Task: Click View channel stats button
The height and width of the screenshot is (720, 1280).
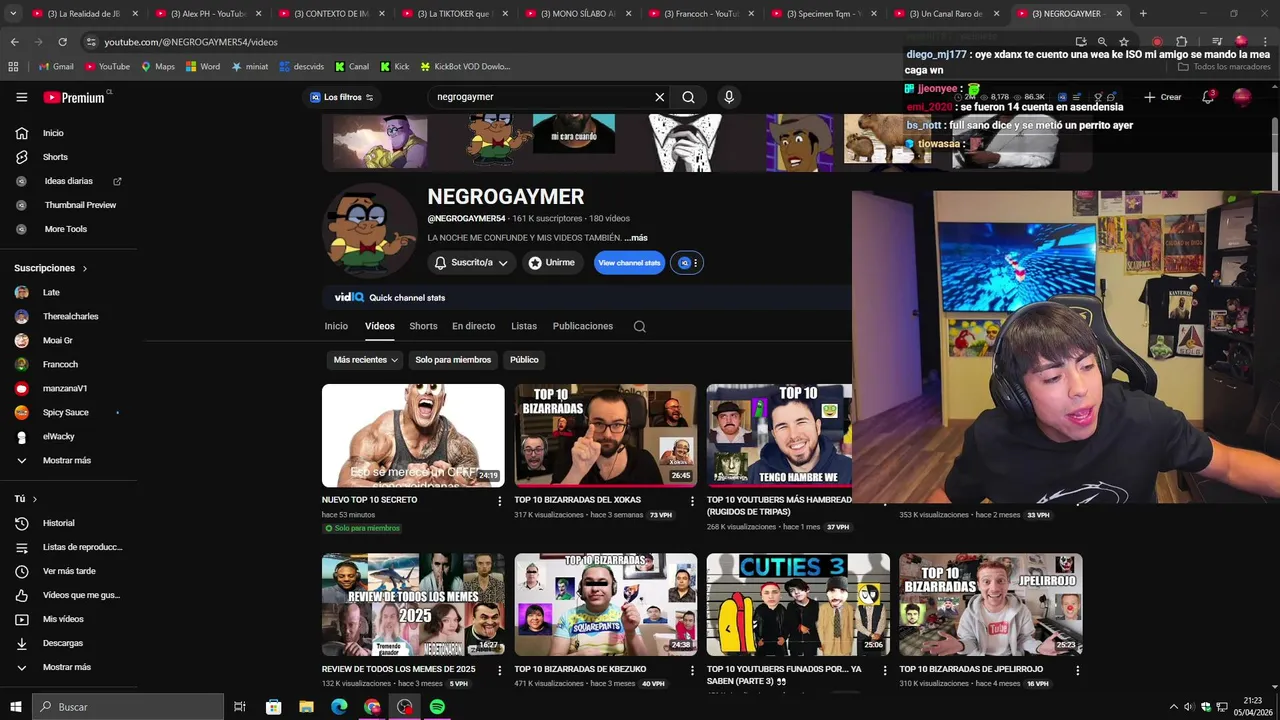Action: 629,263
